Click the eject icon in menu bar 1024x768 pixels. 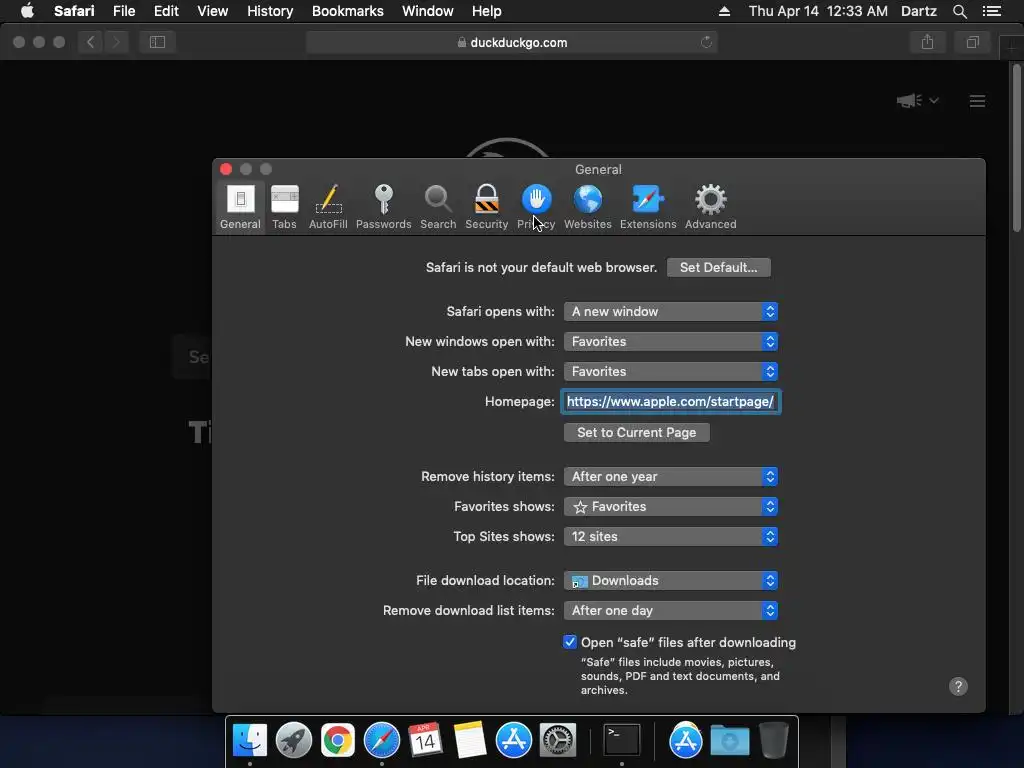coord(724,11)
